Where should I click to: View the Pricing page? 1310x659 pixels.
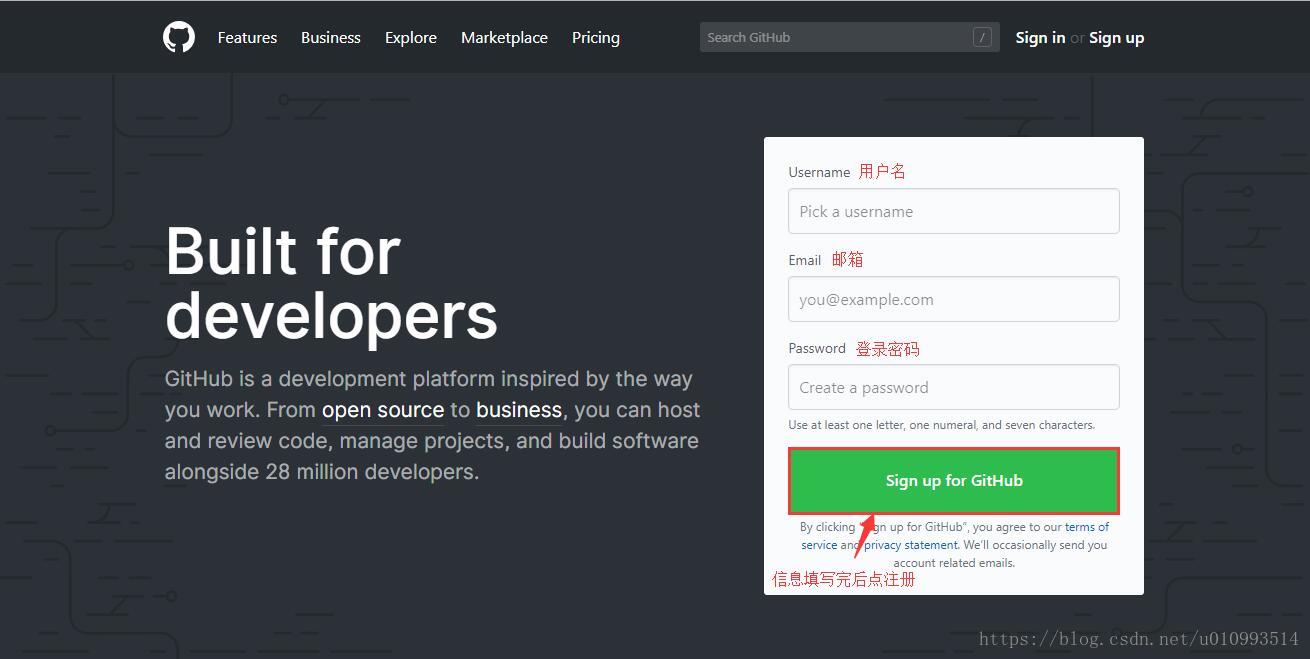[x=596, y=38]
